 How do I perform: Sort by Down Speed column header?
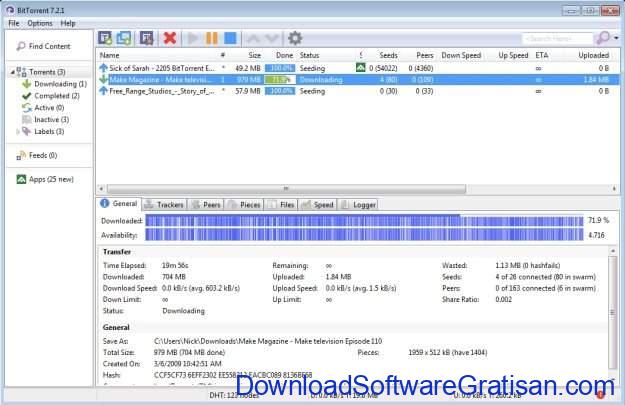click(461, 55)
